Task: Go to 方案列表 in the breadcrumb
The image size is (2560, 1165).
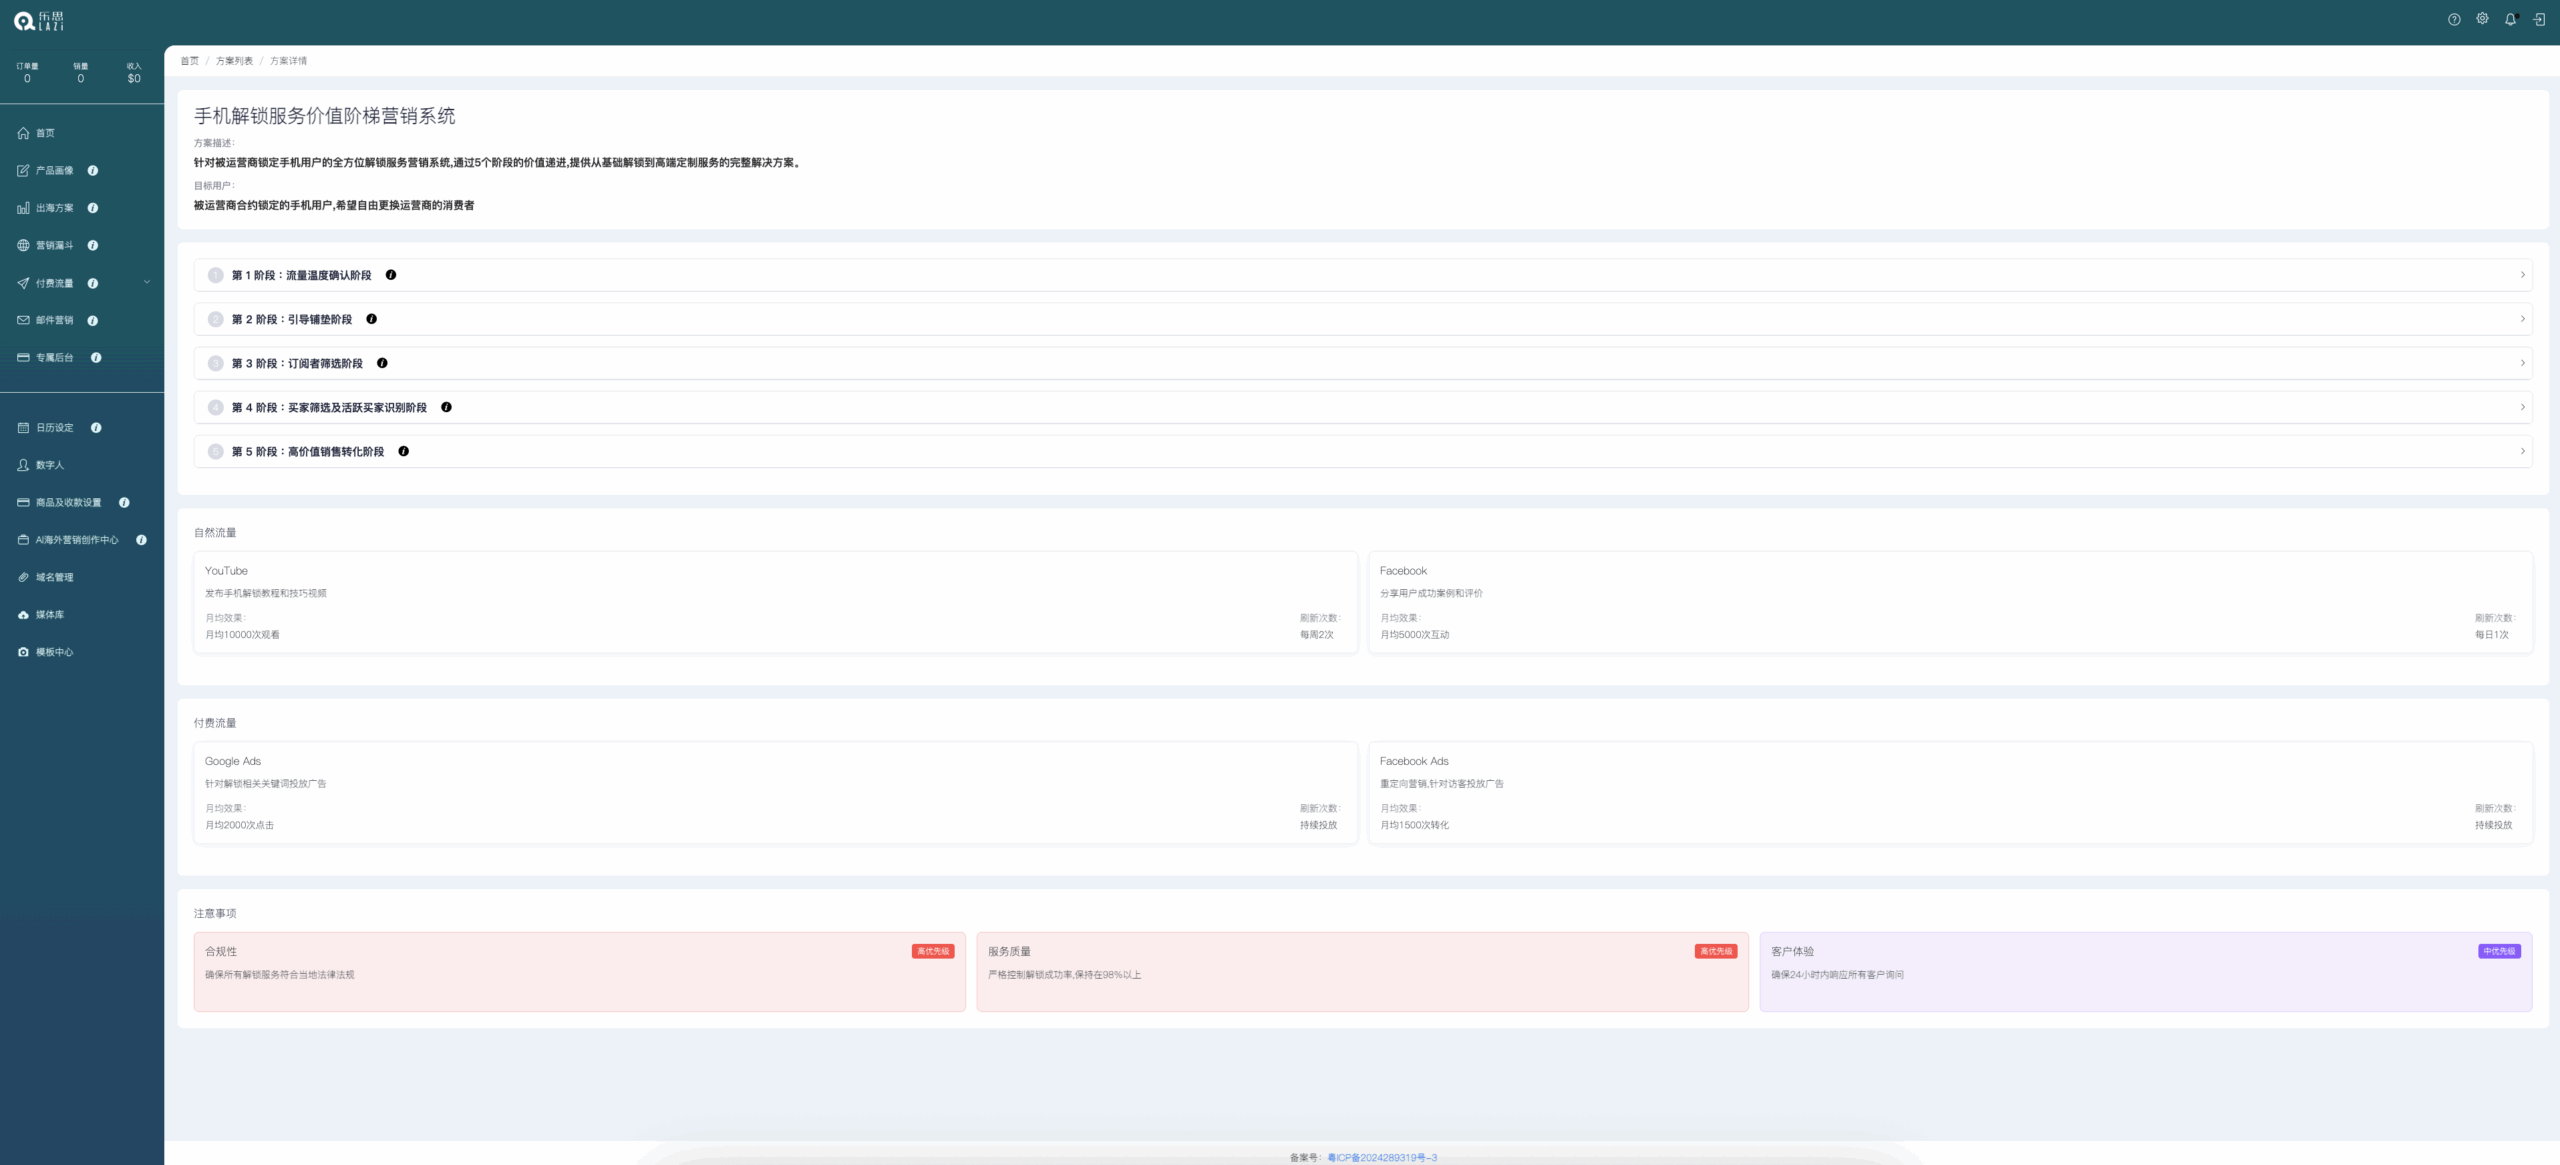Action: click(x=235, y=61)
